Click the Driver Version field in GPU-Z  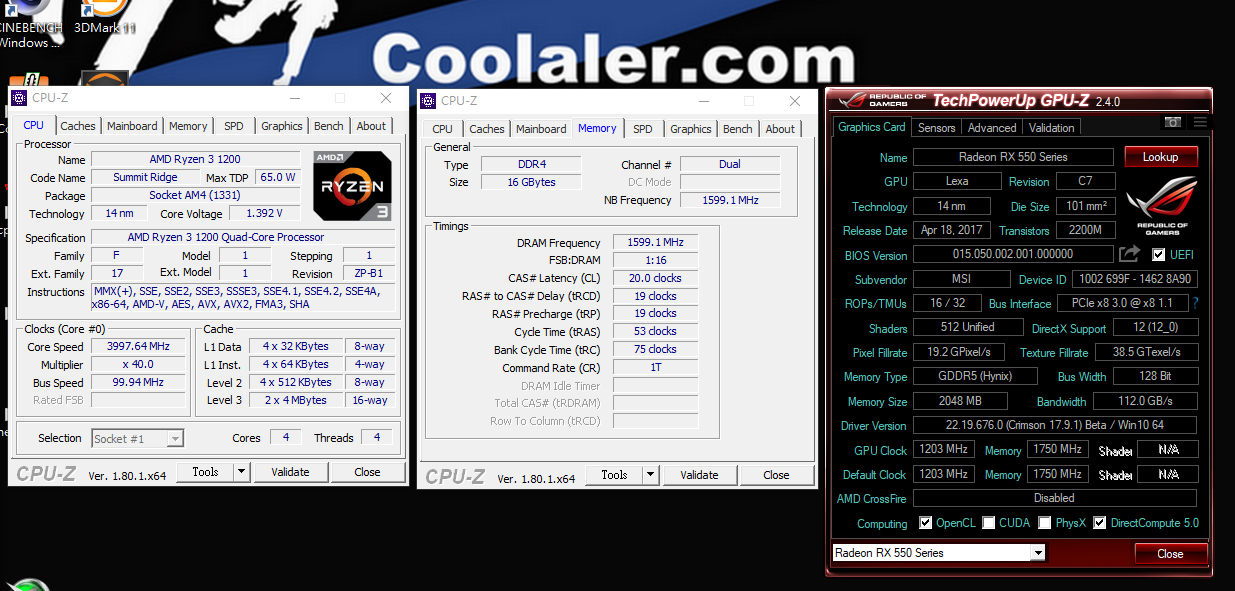pyautogui.click(x=1055, y=426)
